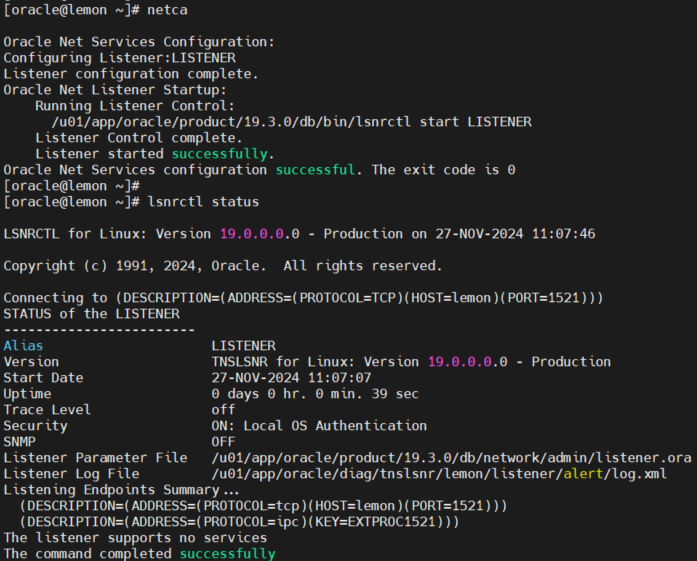Click 'Configuring Listener:LISTENER' line
The width and height of the screenshot is (697, 561).
click(x=120, y=58)
